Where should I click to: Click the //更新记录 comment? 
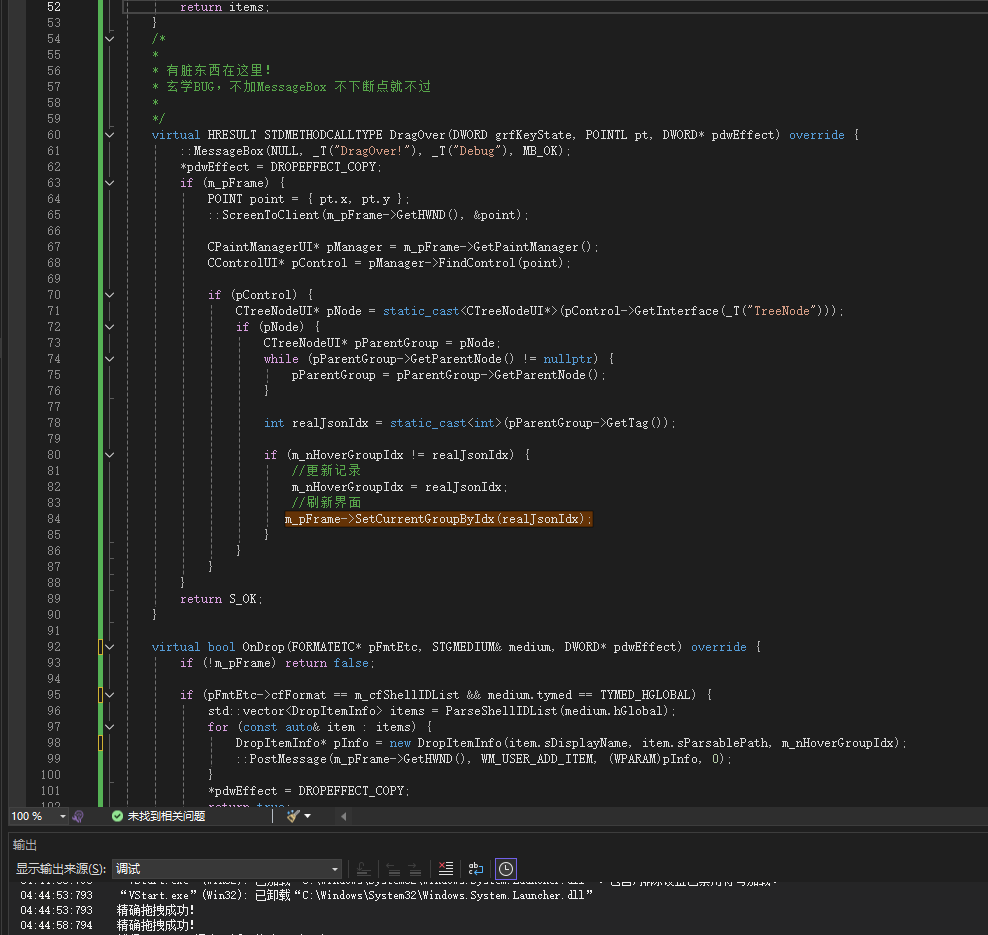coord(326,471)
